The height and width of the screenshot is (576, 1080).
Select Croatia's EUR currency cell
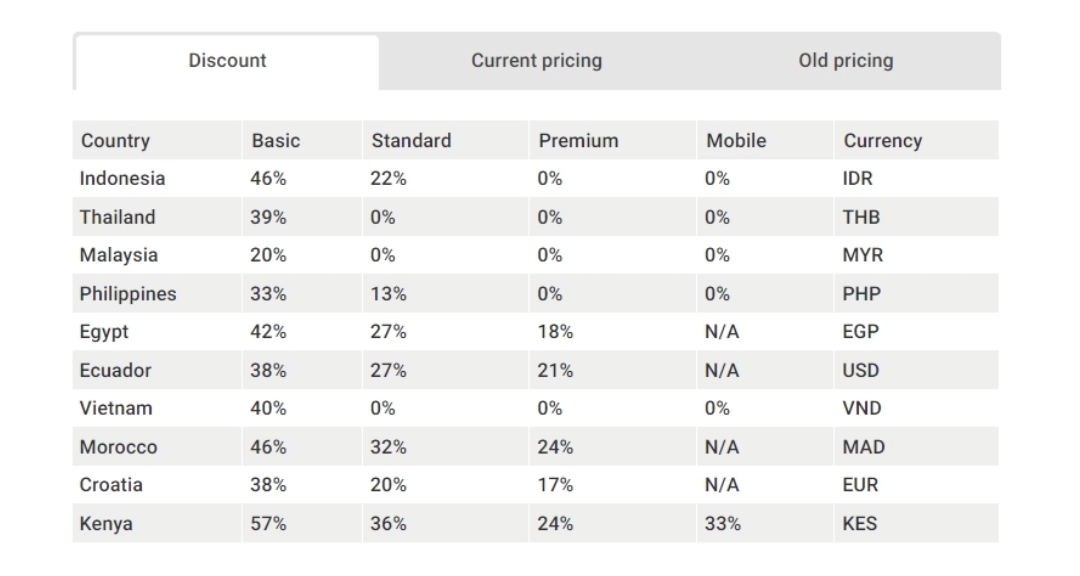(x=917, y=484)
